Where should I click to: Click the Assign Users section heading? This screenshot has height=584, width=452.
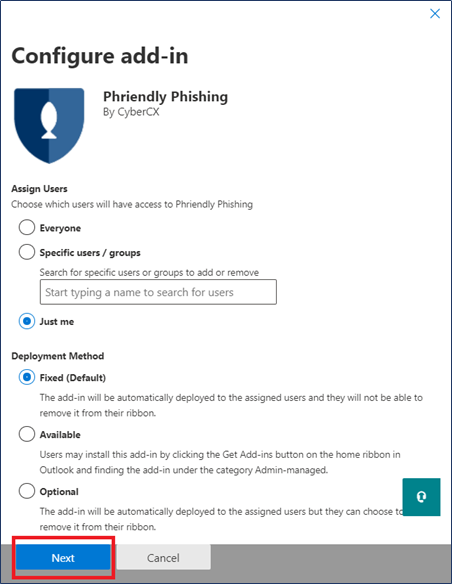click(x=39, y=189)
